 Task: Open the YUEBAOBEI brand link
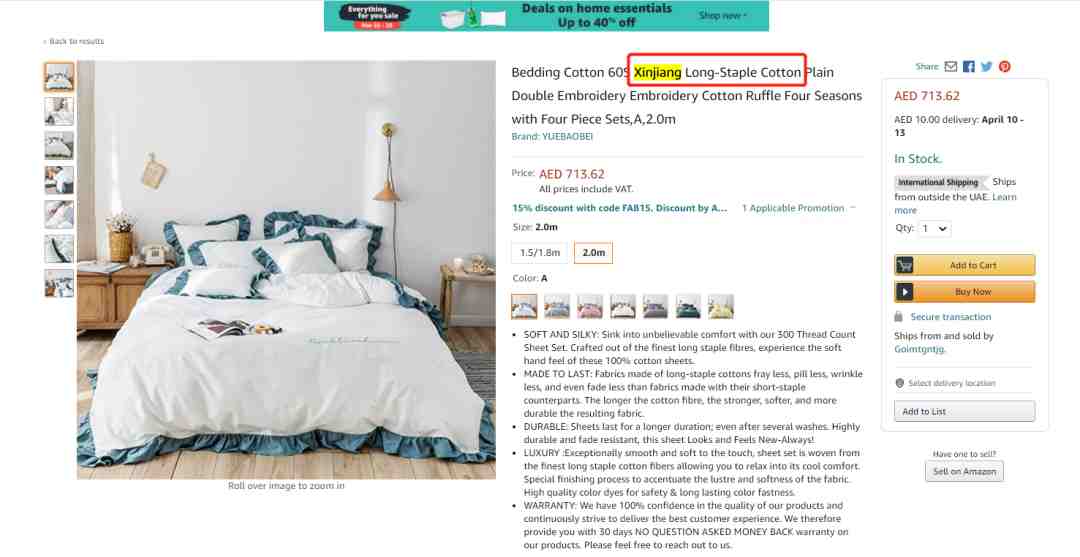pyautogui.click(x=552, y=136)
